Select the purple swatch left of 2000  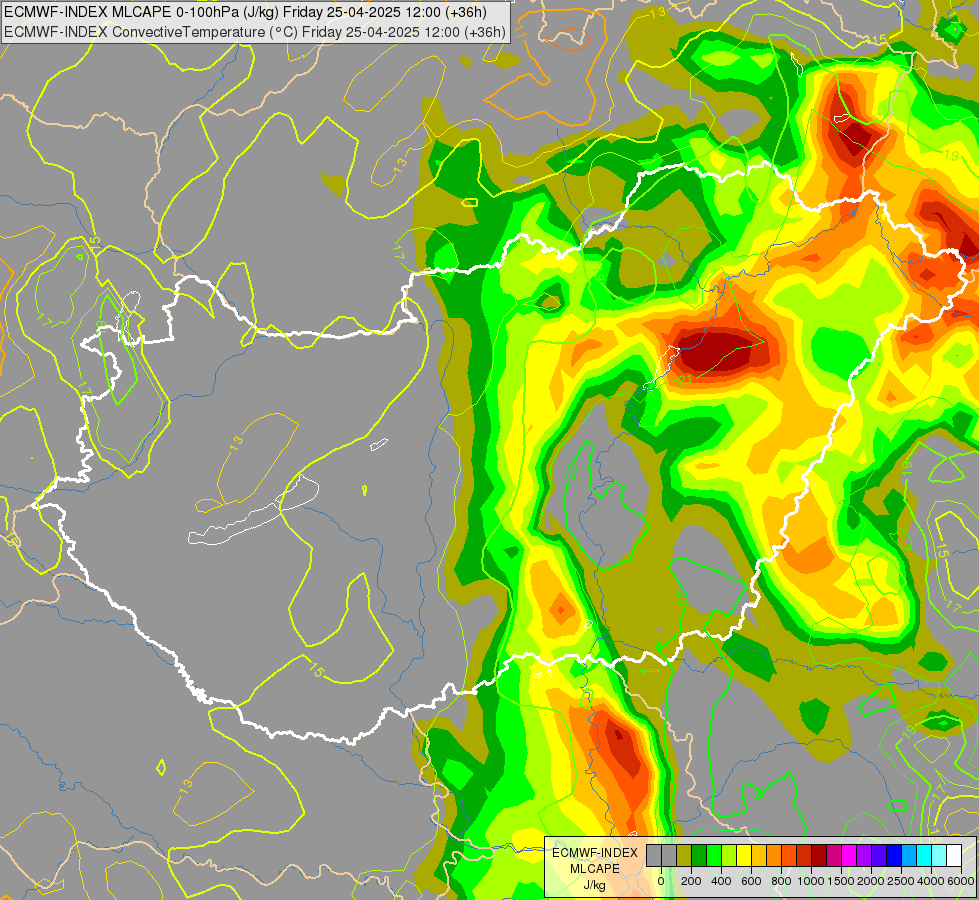[863, 856]
